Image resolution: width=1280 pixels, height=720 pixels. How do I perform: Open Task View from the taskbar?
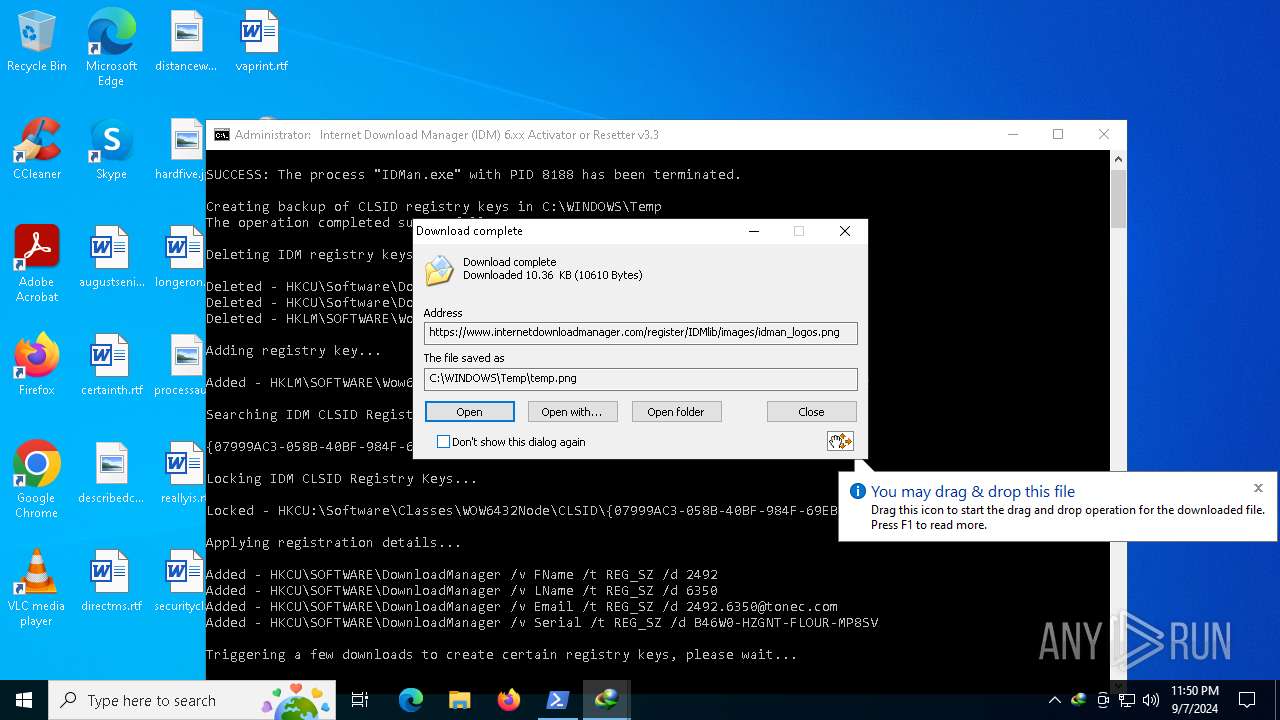coord(360,700)
